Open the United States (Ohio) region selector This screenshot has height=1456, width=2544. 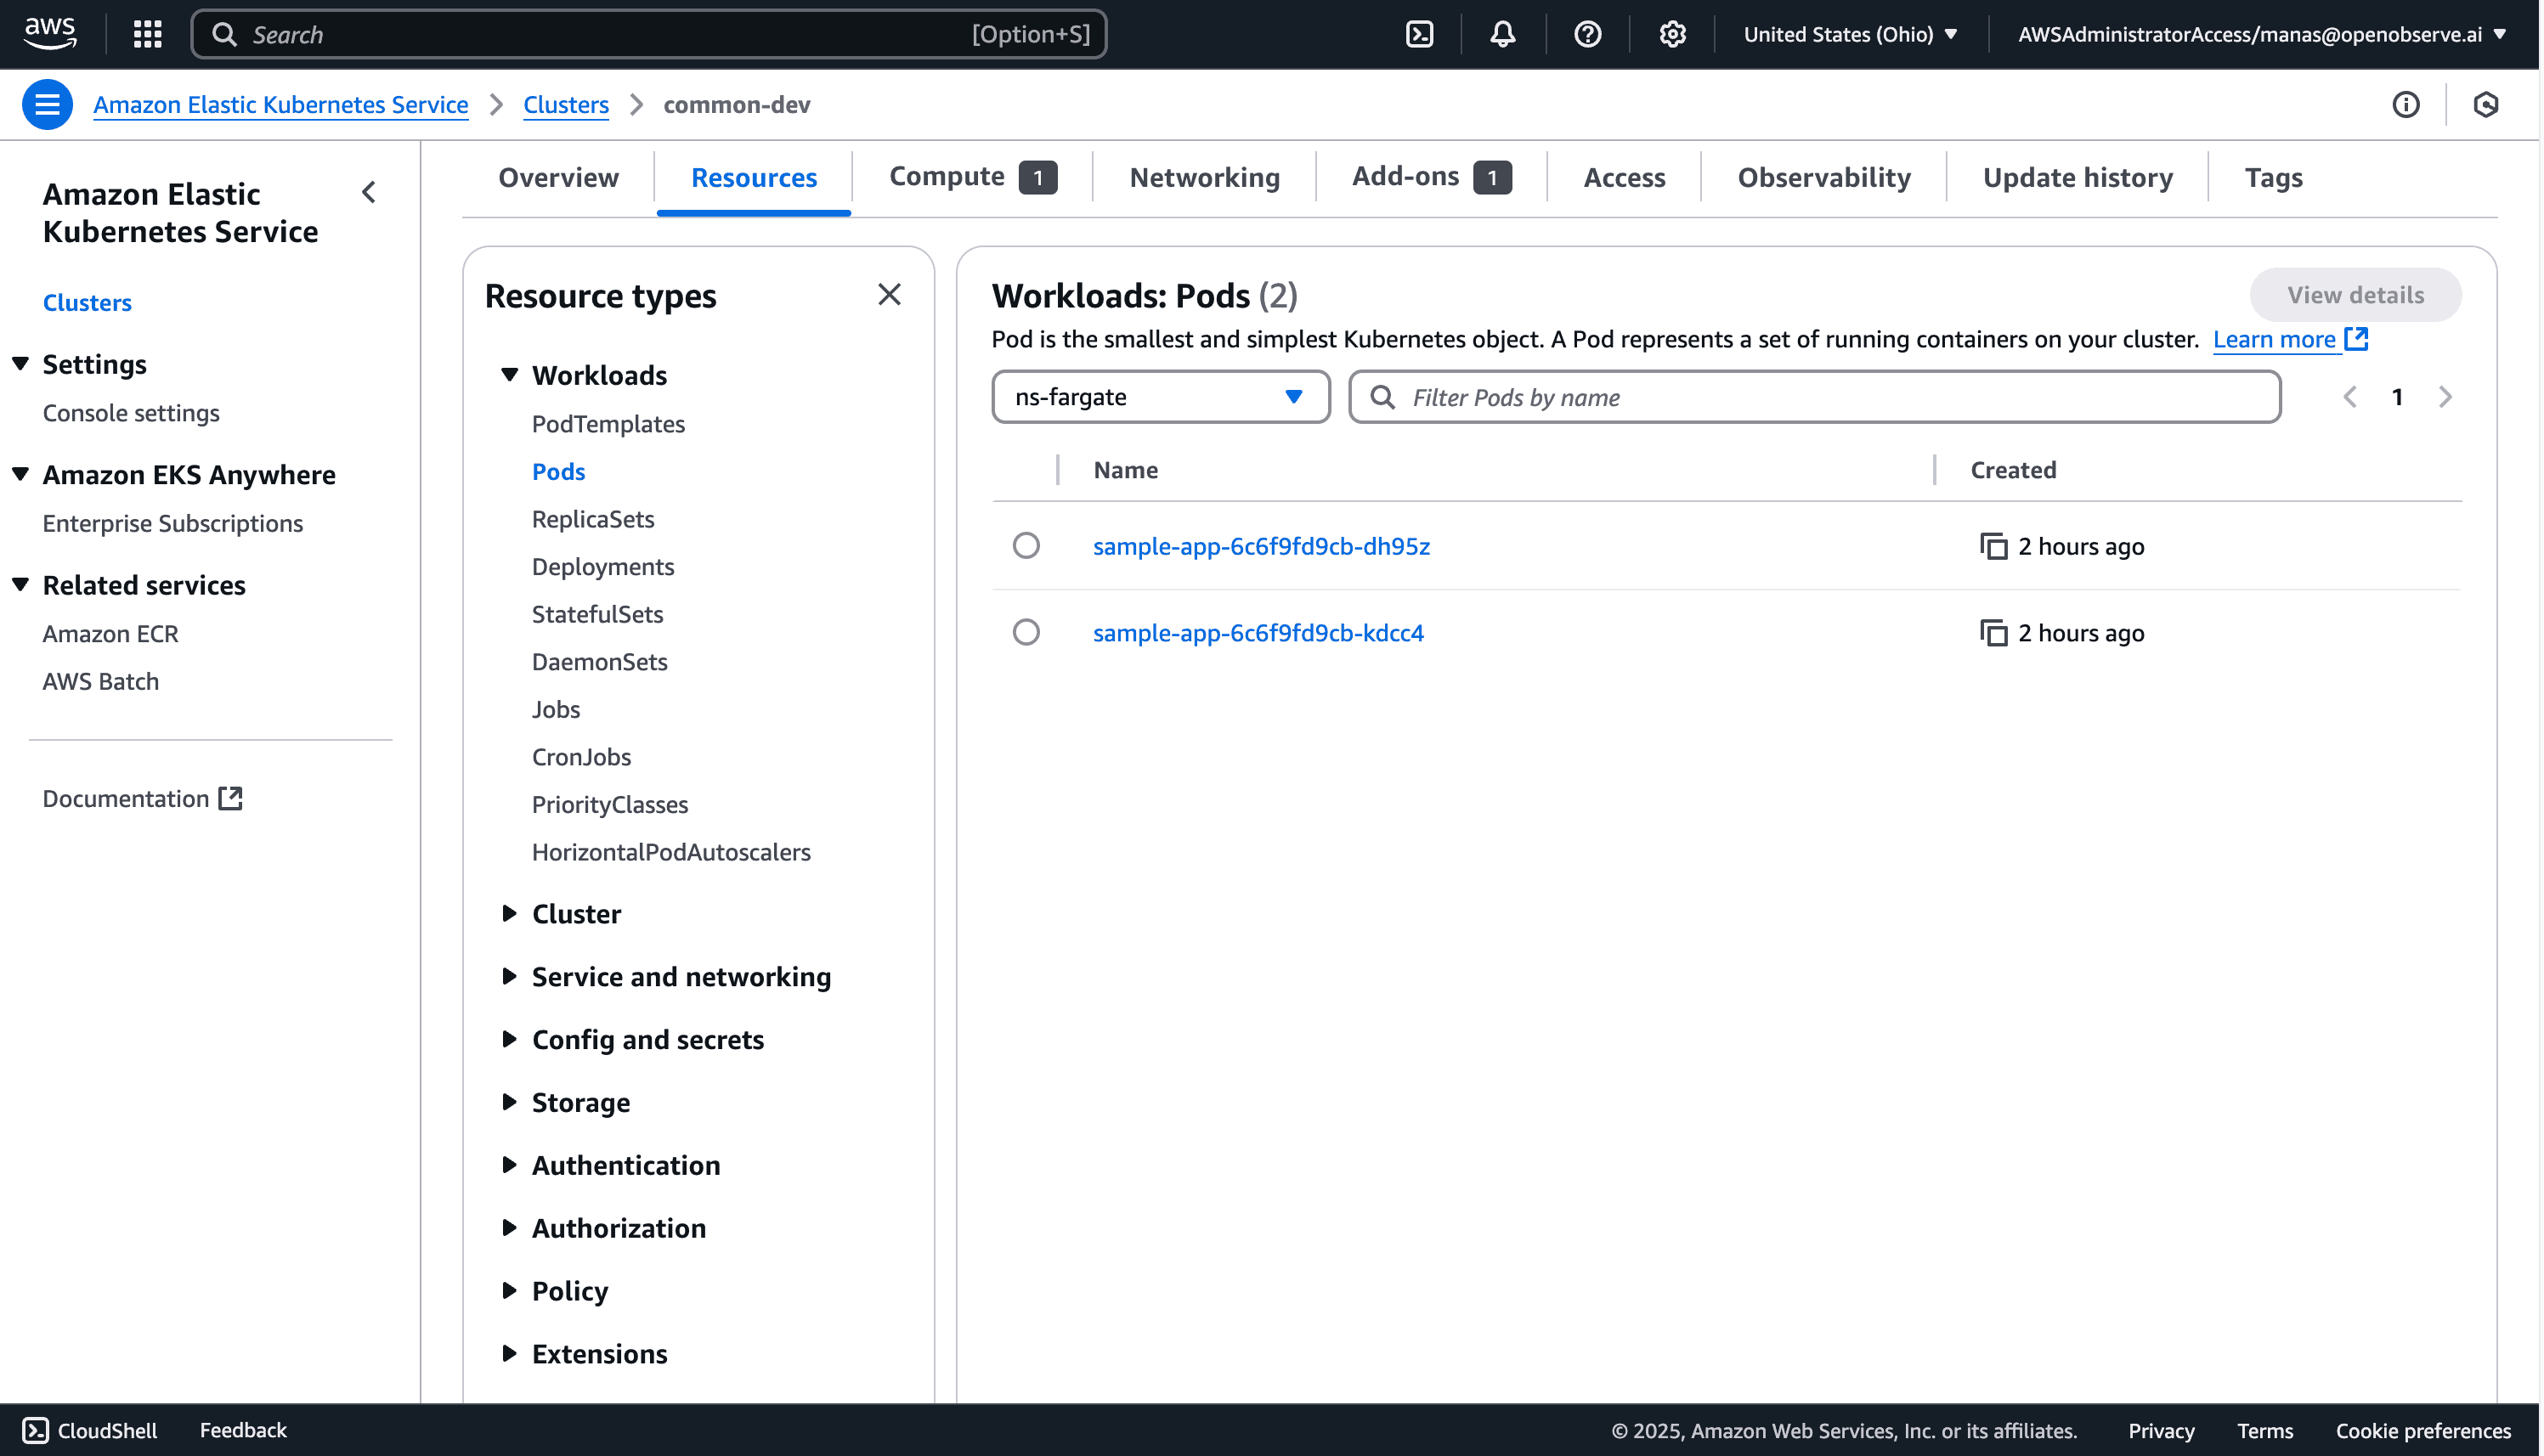[1849, 34]
